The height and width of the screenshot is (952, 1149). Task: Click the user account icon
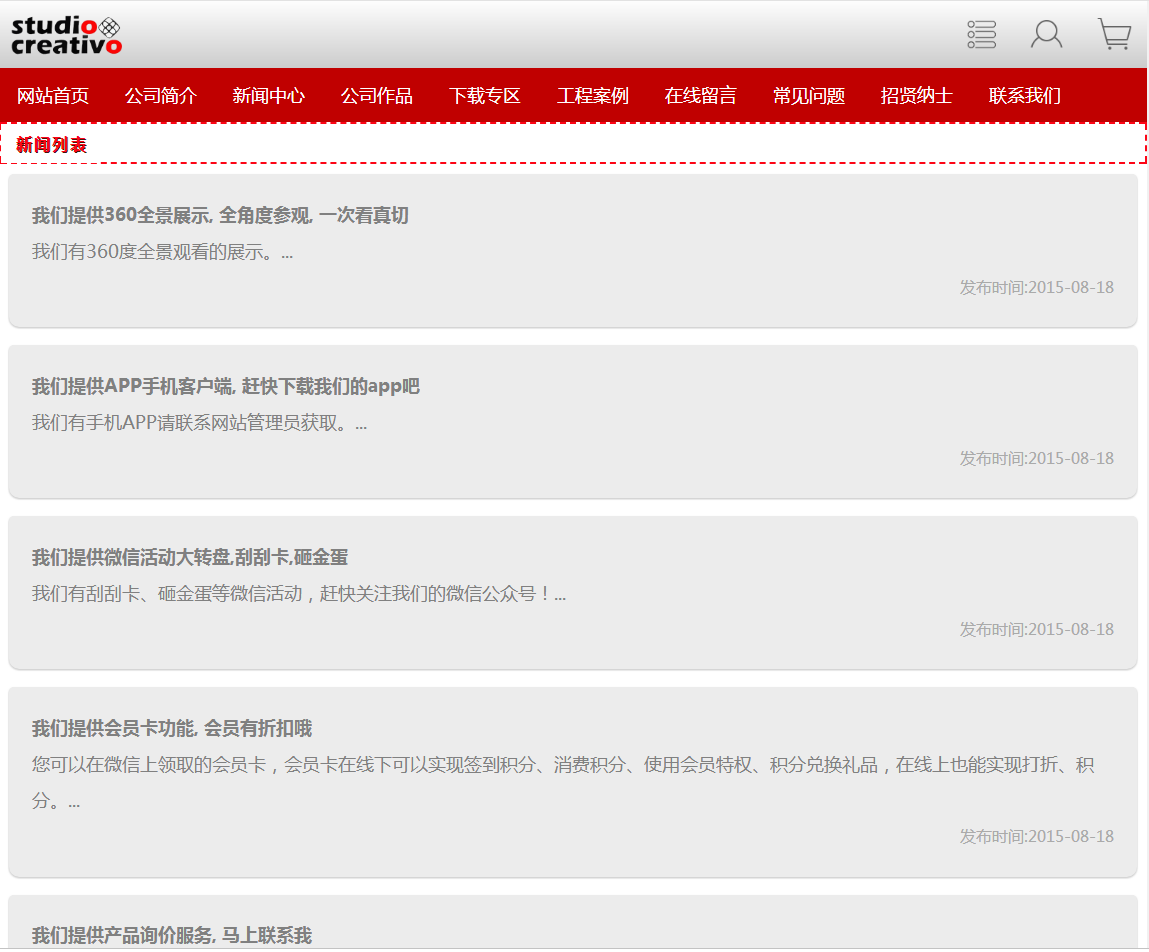pos(1046,34)
